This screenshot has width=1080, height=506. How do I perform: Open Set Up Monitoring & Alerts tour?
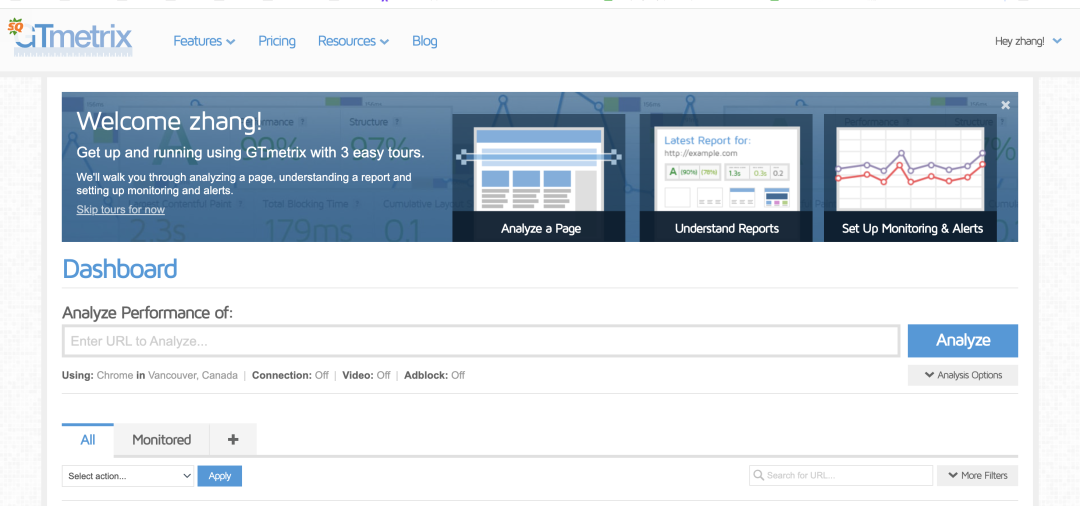point(911,177)
